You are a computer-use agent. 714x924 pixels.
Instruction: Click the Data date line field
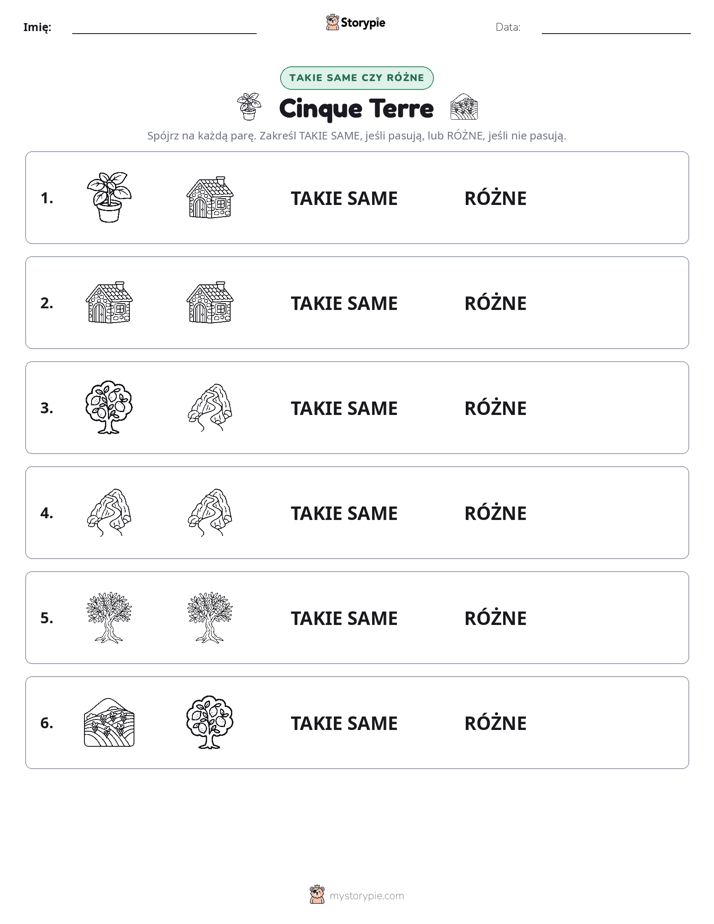click(616, 27)
